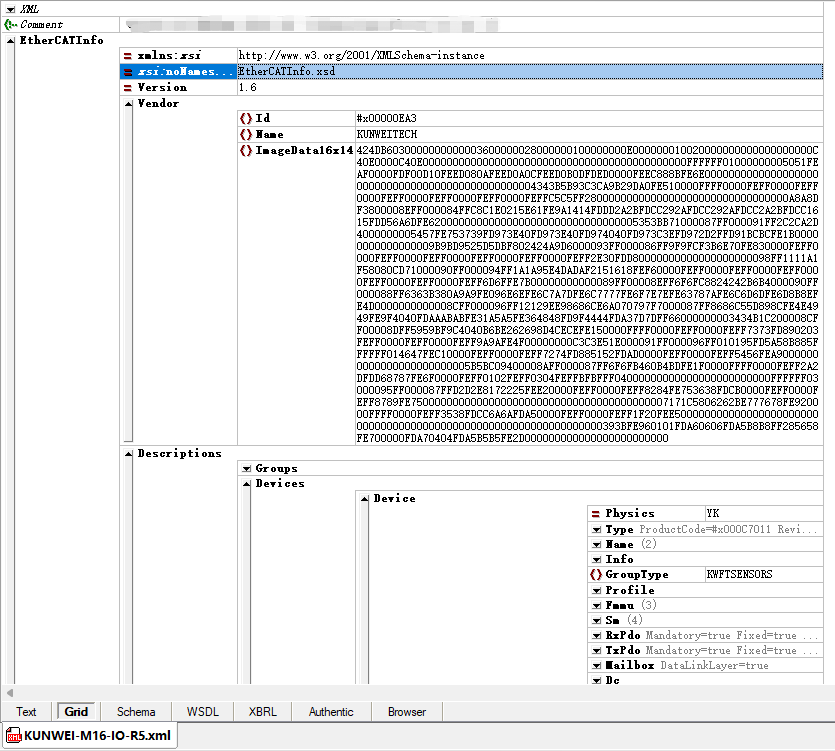
Task: Click the GroupType value KWFTSENSORS
Action: click(x=739, y=574)
